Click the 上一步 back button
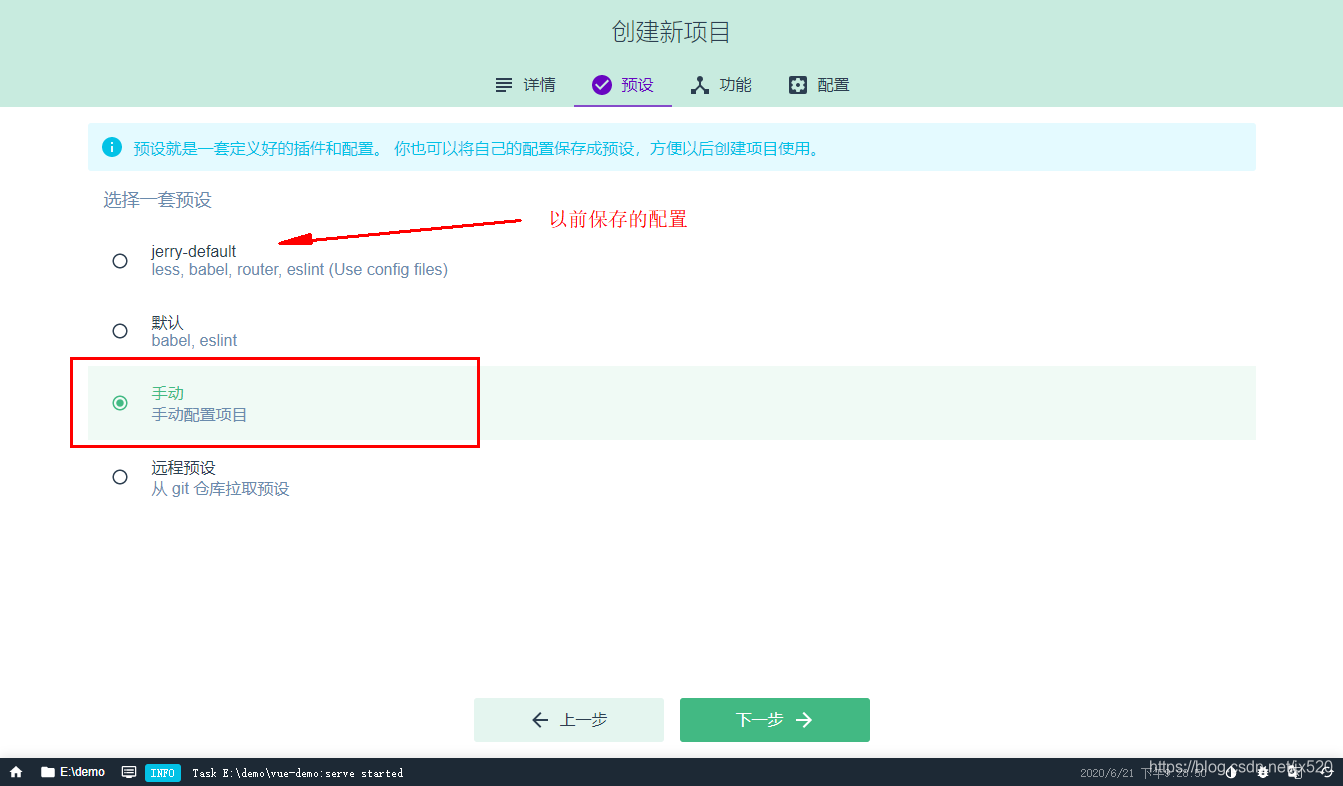This screenshot has width=1343, height=786. coord(569,720)
